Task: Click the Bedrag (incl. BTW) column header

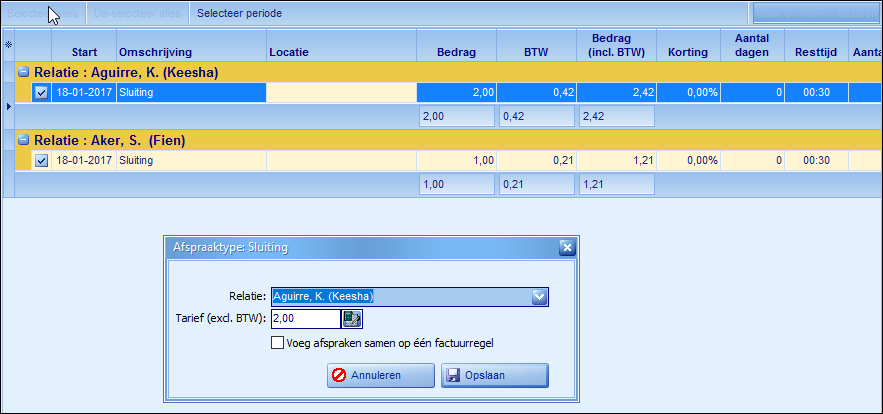Action: (616, 45)
